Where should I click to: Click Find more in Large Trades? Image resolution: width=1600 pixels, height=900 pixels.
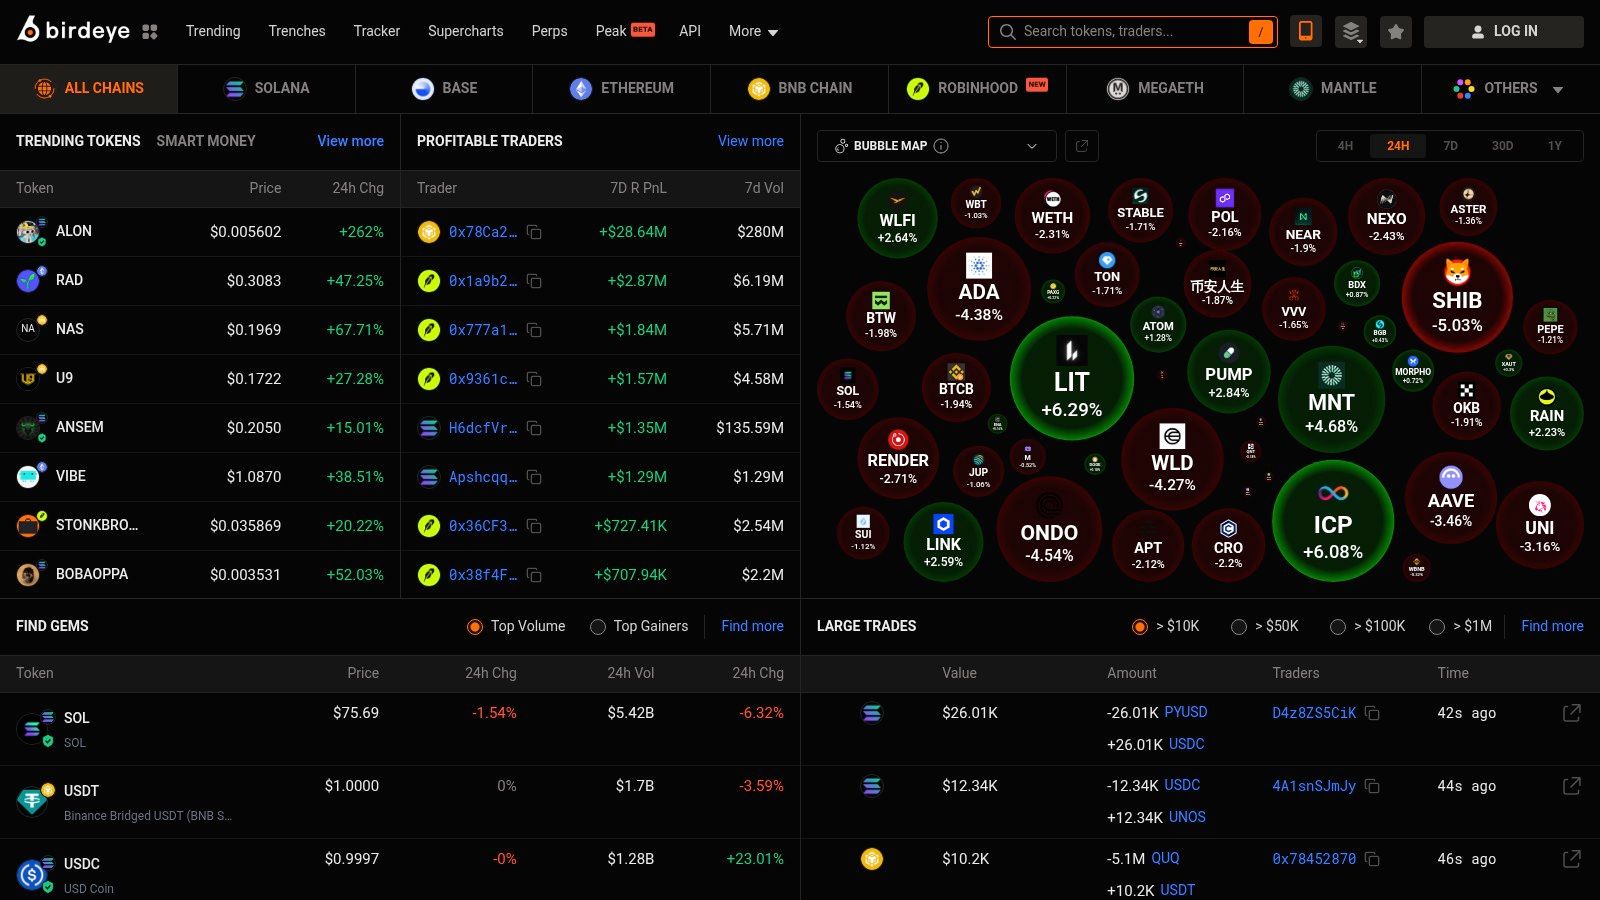click(x=1552, y=626)
